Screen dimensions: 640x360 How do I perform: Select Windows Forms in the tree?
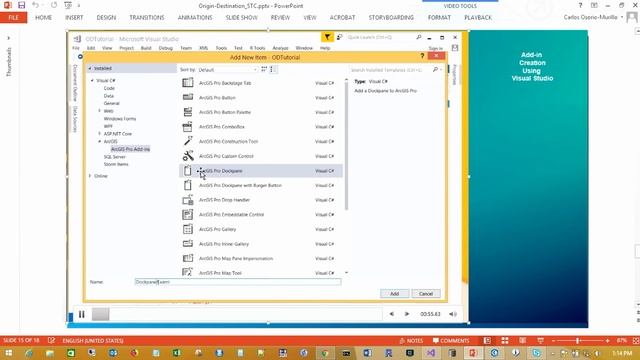pyautogui.click(x=120, y=118)
